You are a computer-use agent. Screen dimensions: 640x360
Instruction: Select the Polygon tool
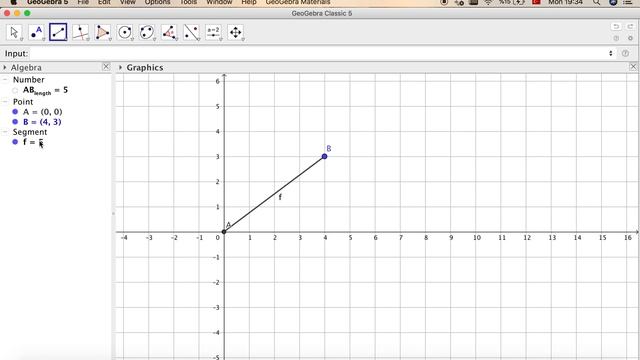coord(102,32)
